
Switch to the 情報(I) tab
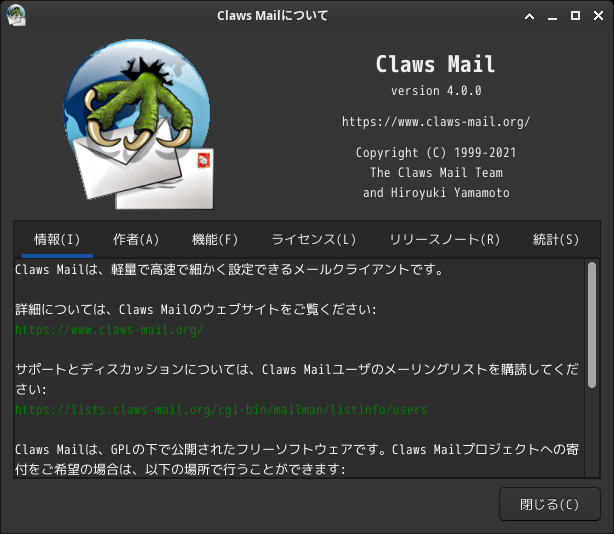tap(57, 239)
